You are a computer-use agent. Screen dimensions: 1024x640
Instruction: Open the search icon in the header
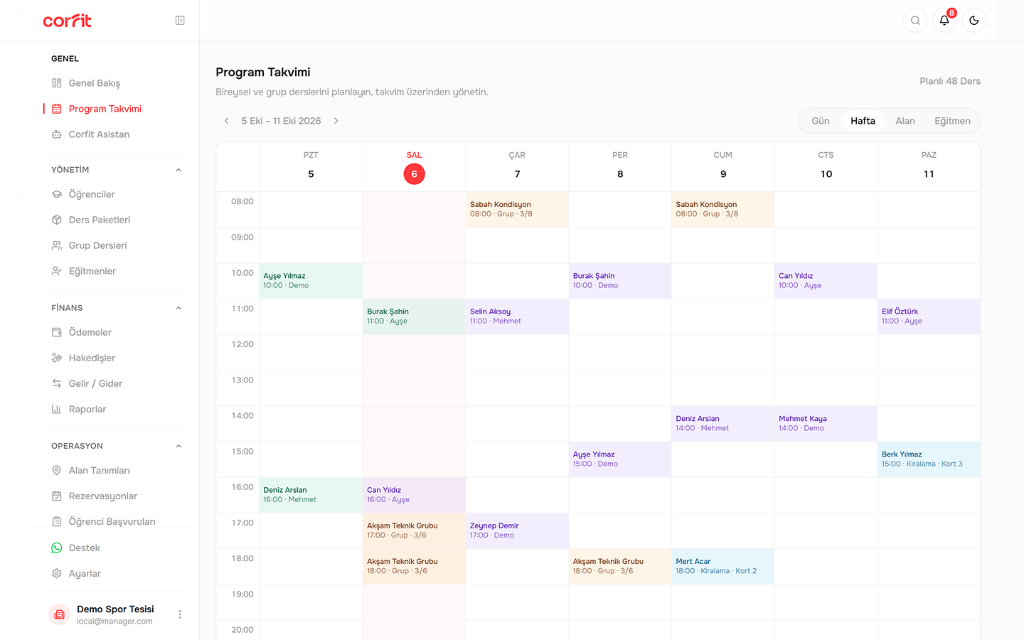click(x=915, y=20)
